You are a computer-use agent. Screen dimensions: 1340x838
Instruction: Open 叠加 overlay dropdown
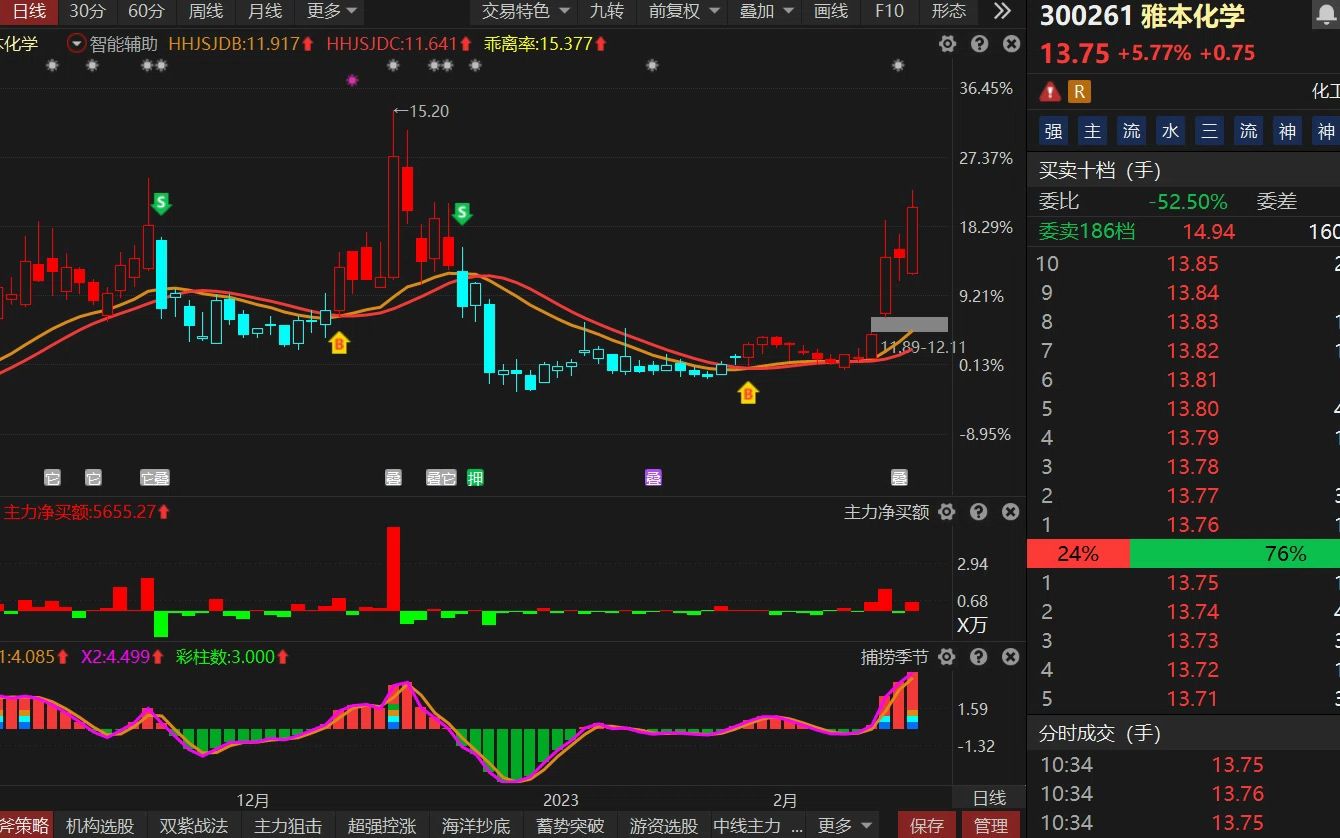click(766, 11)
